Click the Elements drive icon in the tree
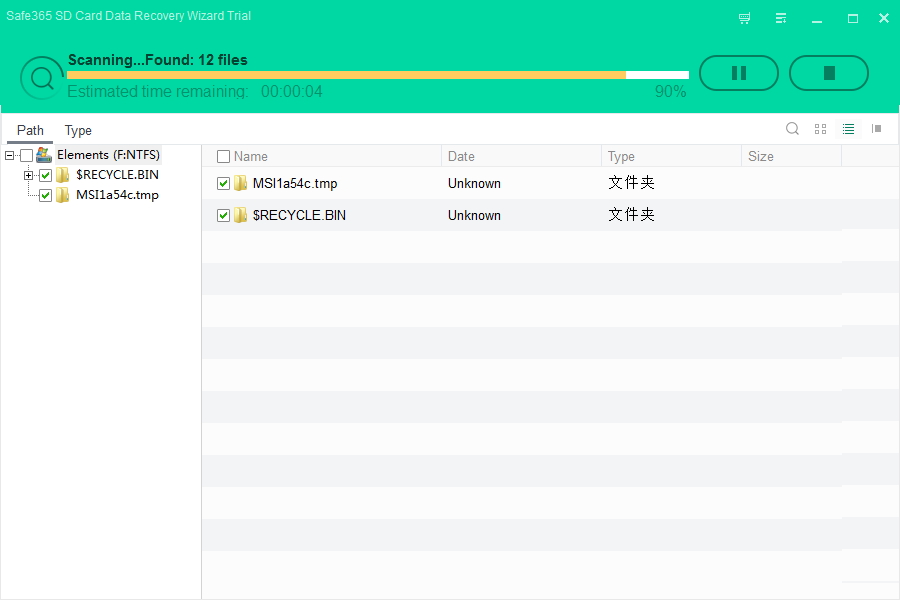The width and height of the screenshot is (900, 600). 44,154
